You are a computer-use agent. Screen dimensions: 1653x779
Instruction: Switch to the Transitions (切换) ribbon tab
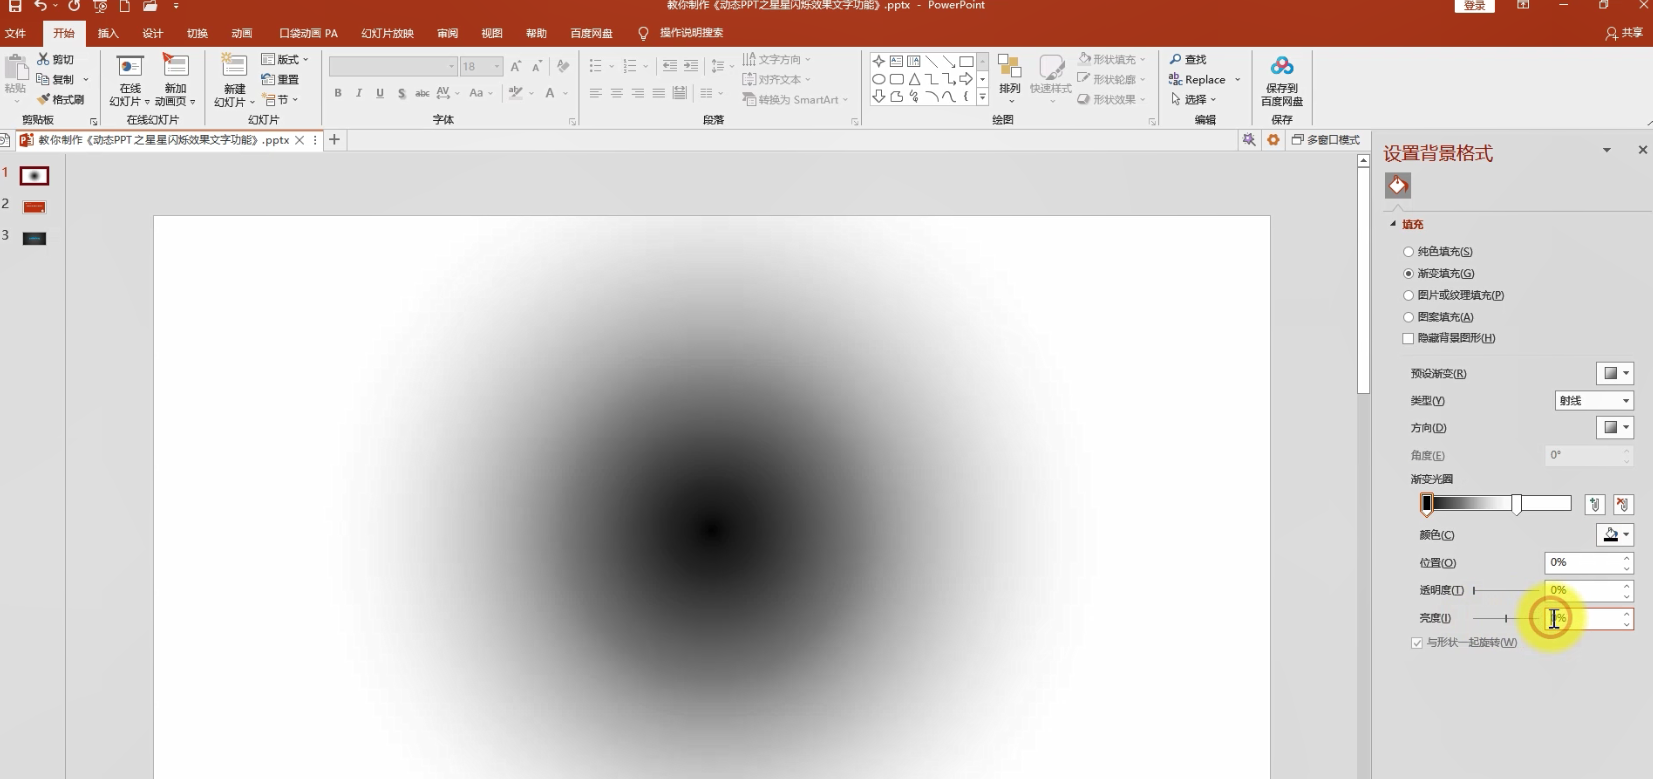pyautogui.click(x=198, y=33)
